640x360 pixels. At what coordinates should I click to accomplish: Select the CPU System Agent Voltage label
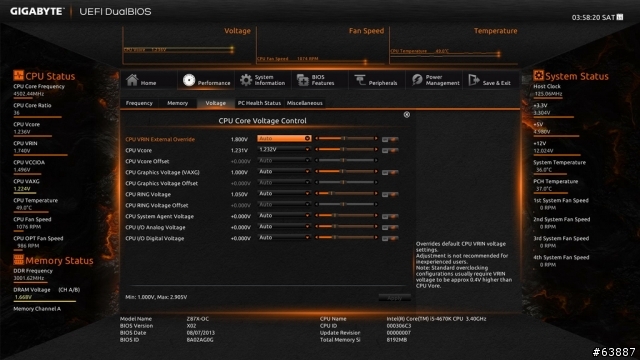pos(159,216)
